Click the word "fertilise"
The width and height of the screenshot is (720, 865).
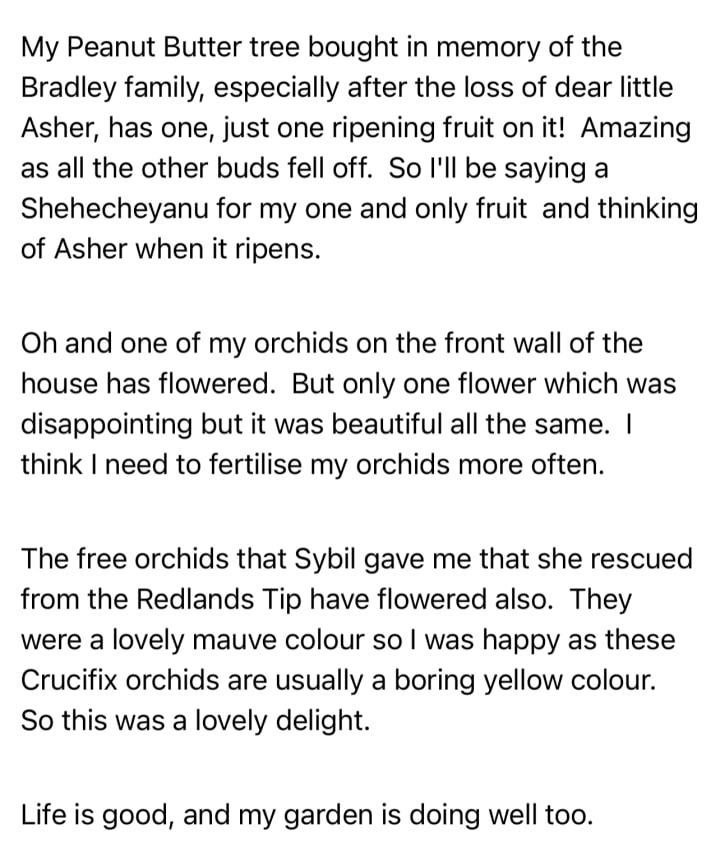256,464
